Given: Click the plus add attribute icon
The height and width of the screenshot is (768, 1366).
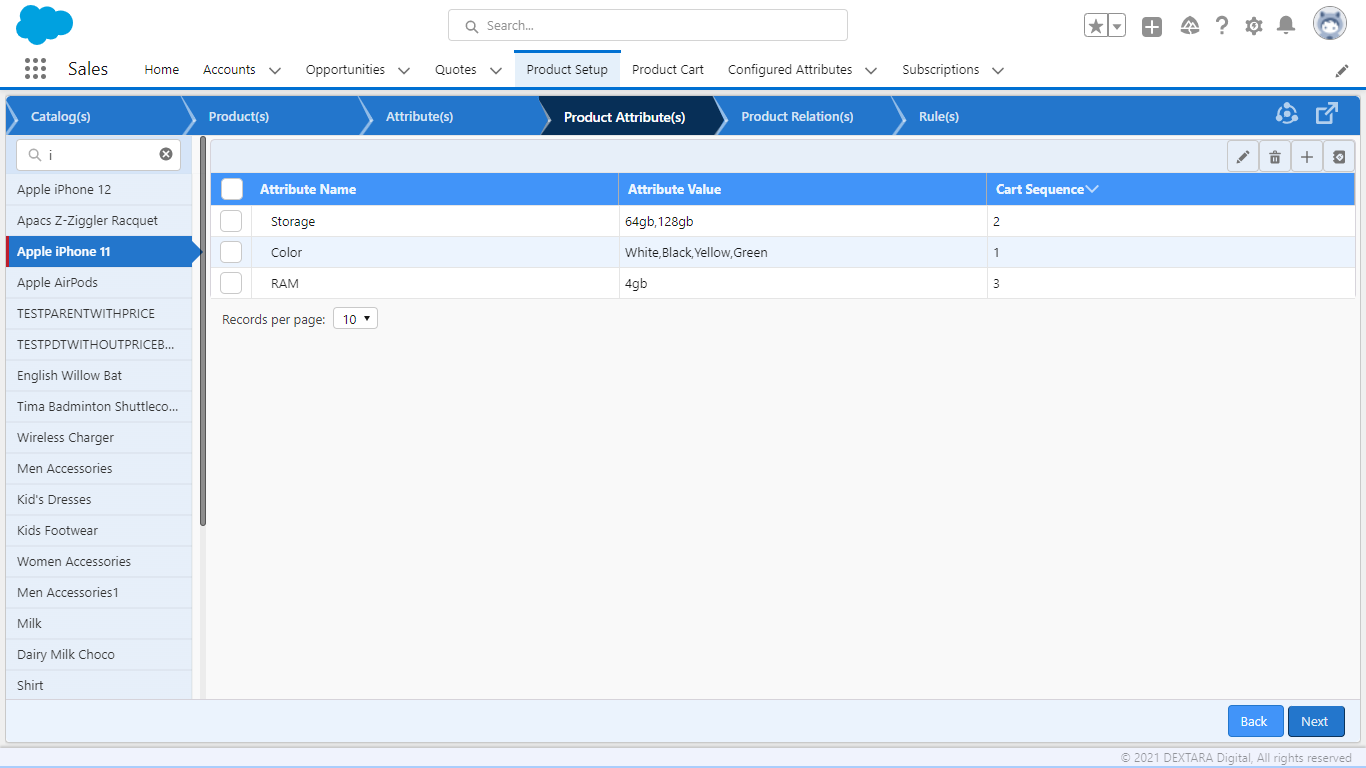Looking at the screenshot, I should (1307, 157).
